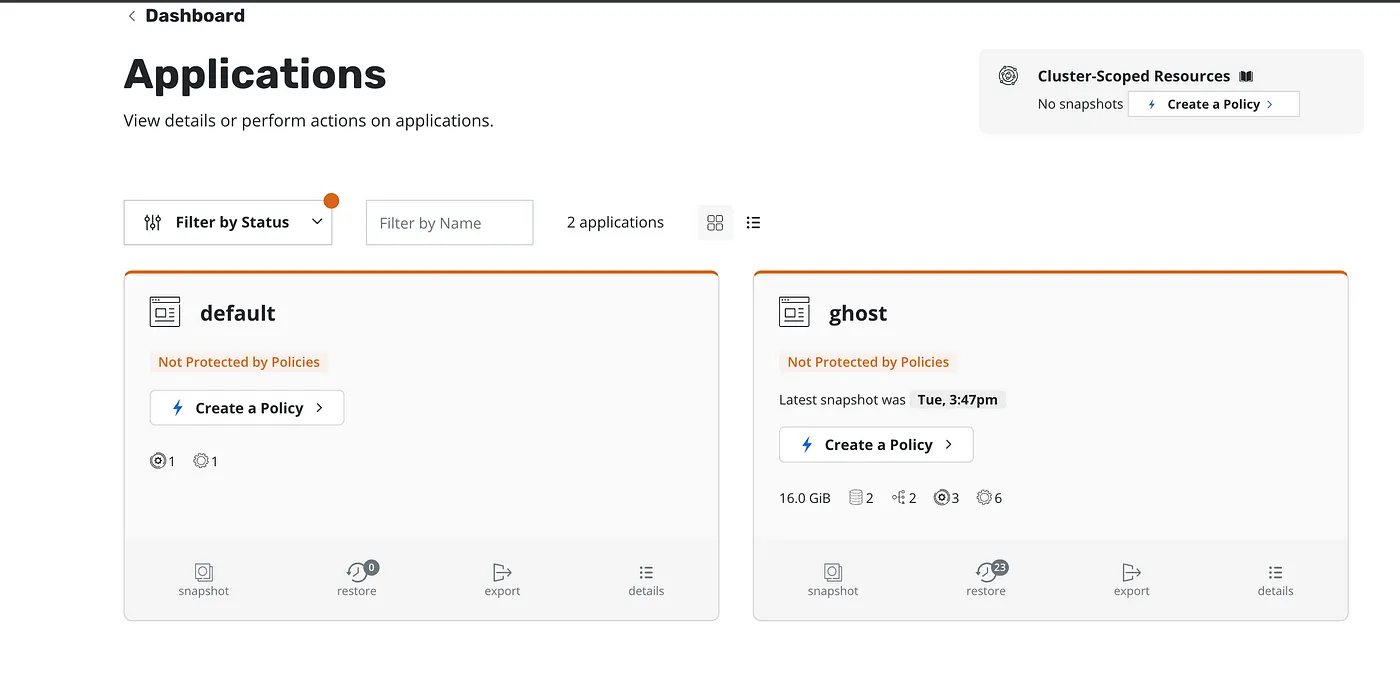Open details of ghost application
Image resolution: width=1400 pixels, height=699 pixels.
click(x=1275, y=573)
